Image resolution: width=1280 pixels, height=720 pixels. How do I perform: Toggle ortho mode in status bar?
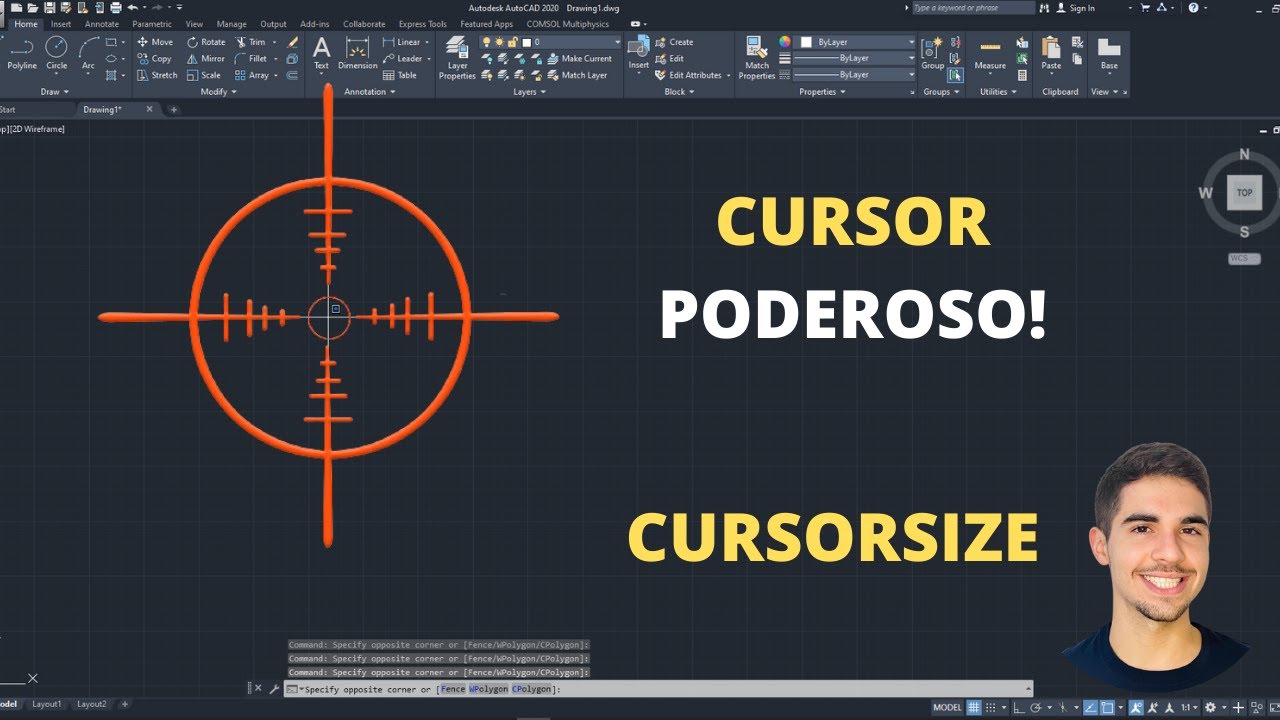(x=1021, y=707)
